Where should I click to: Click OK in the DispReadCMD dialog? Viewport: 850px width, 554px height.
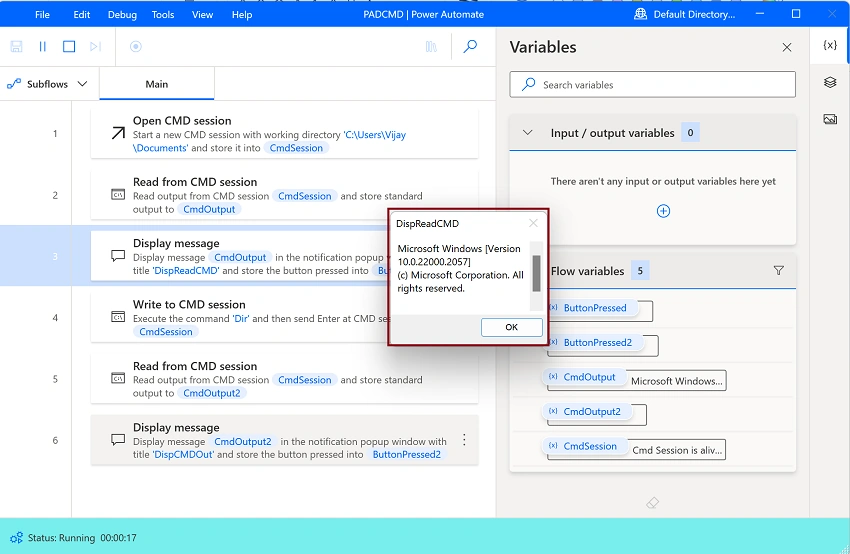pyautogui.click(x=511, y=327)
